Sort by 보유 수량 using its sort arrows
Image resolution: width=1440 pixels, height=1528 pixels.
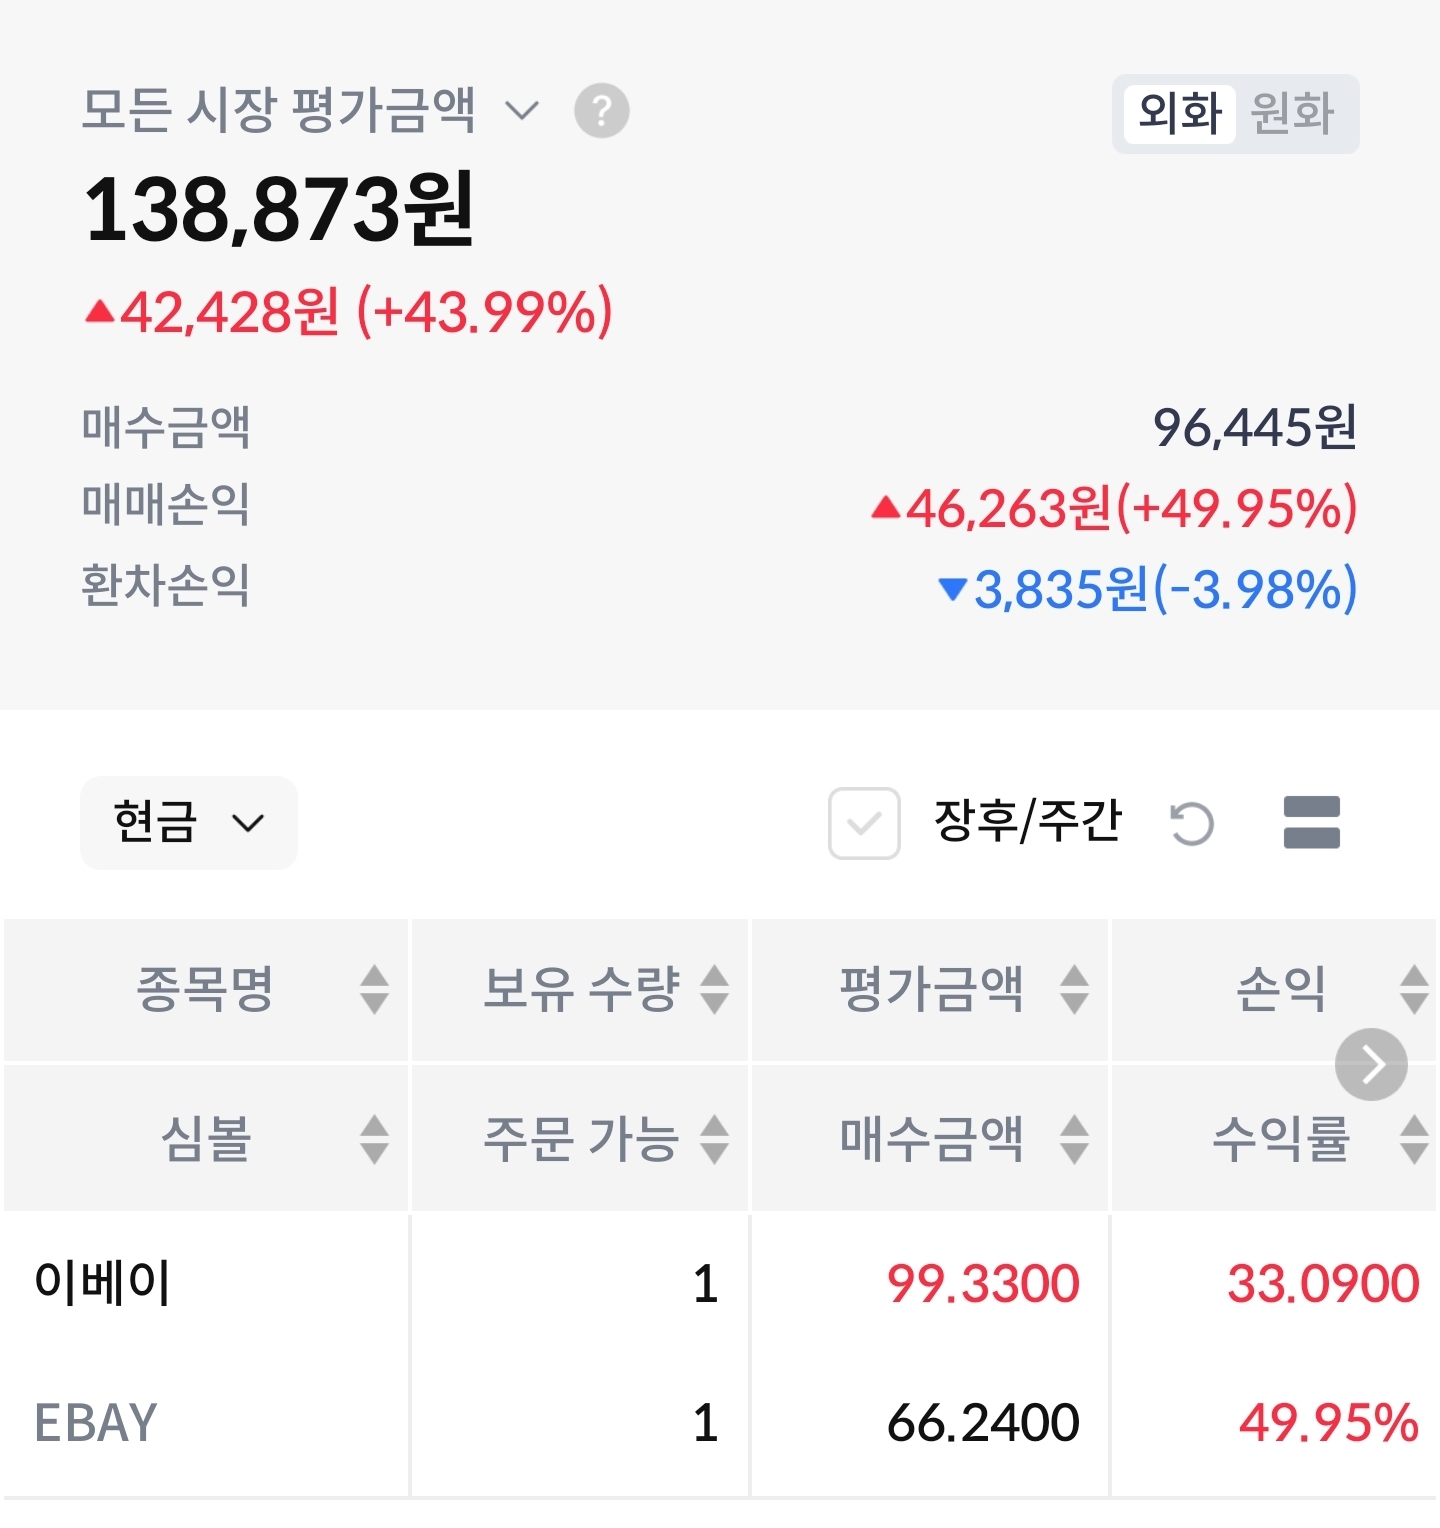click(714, 989)
